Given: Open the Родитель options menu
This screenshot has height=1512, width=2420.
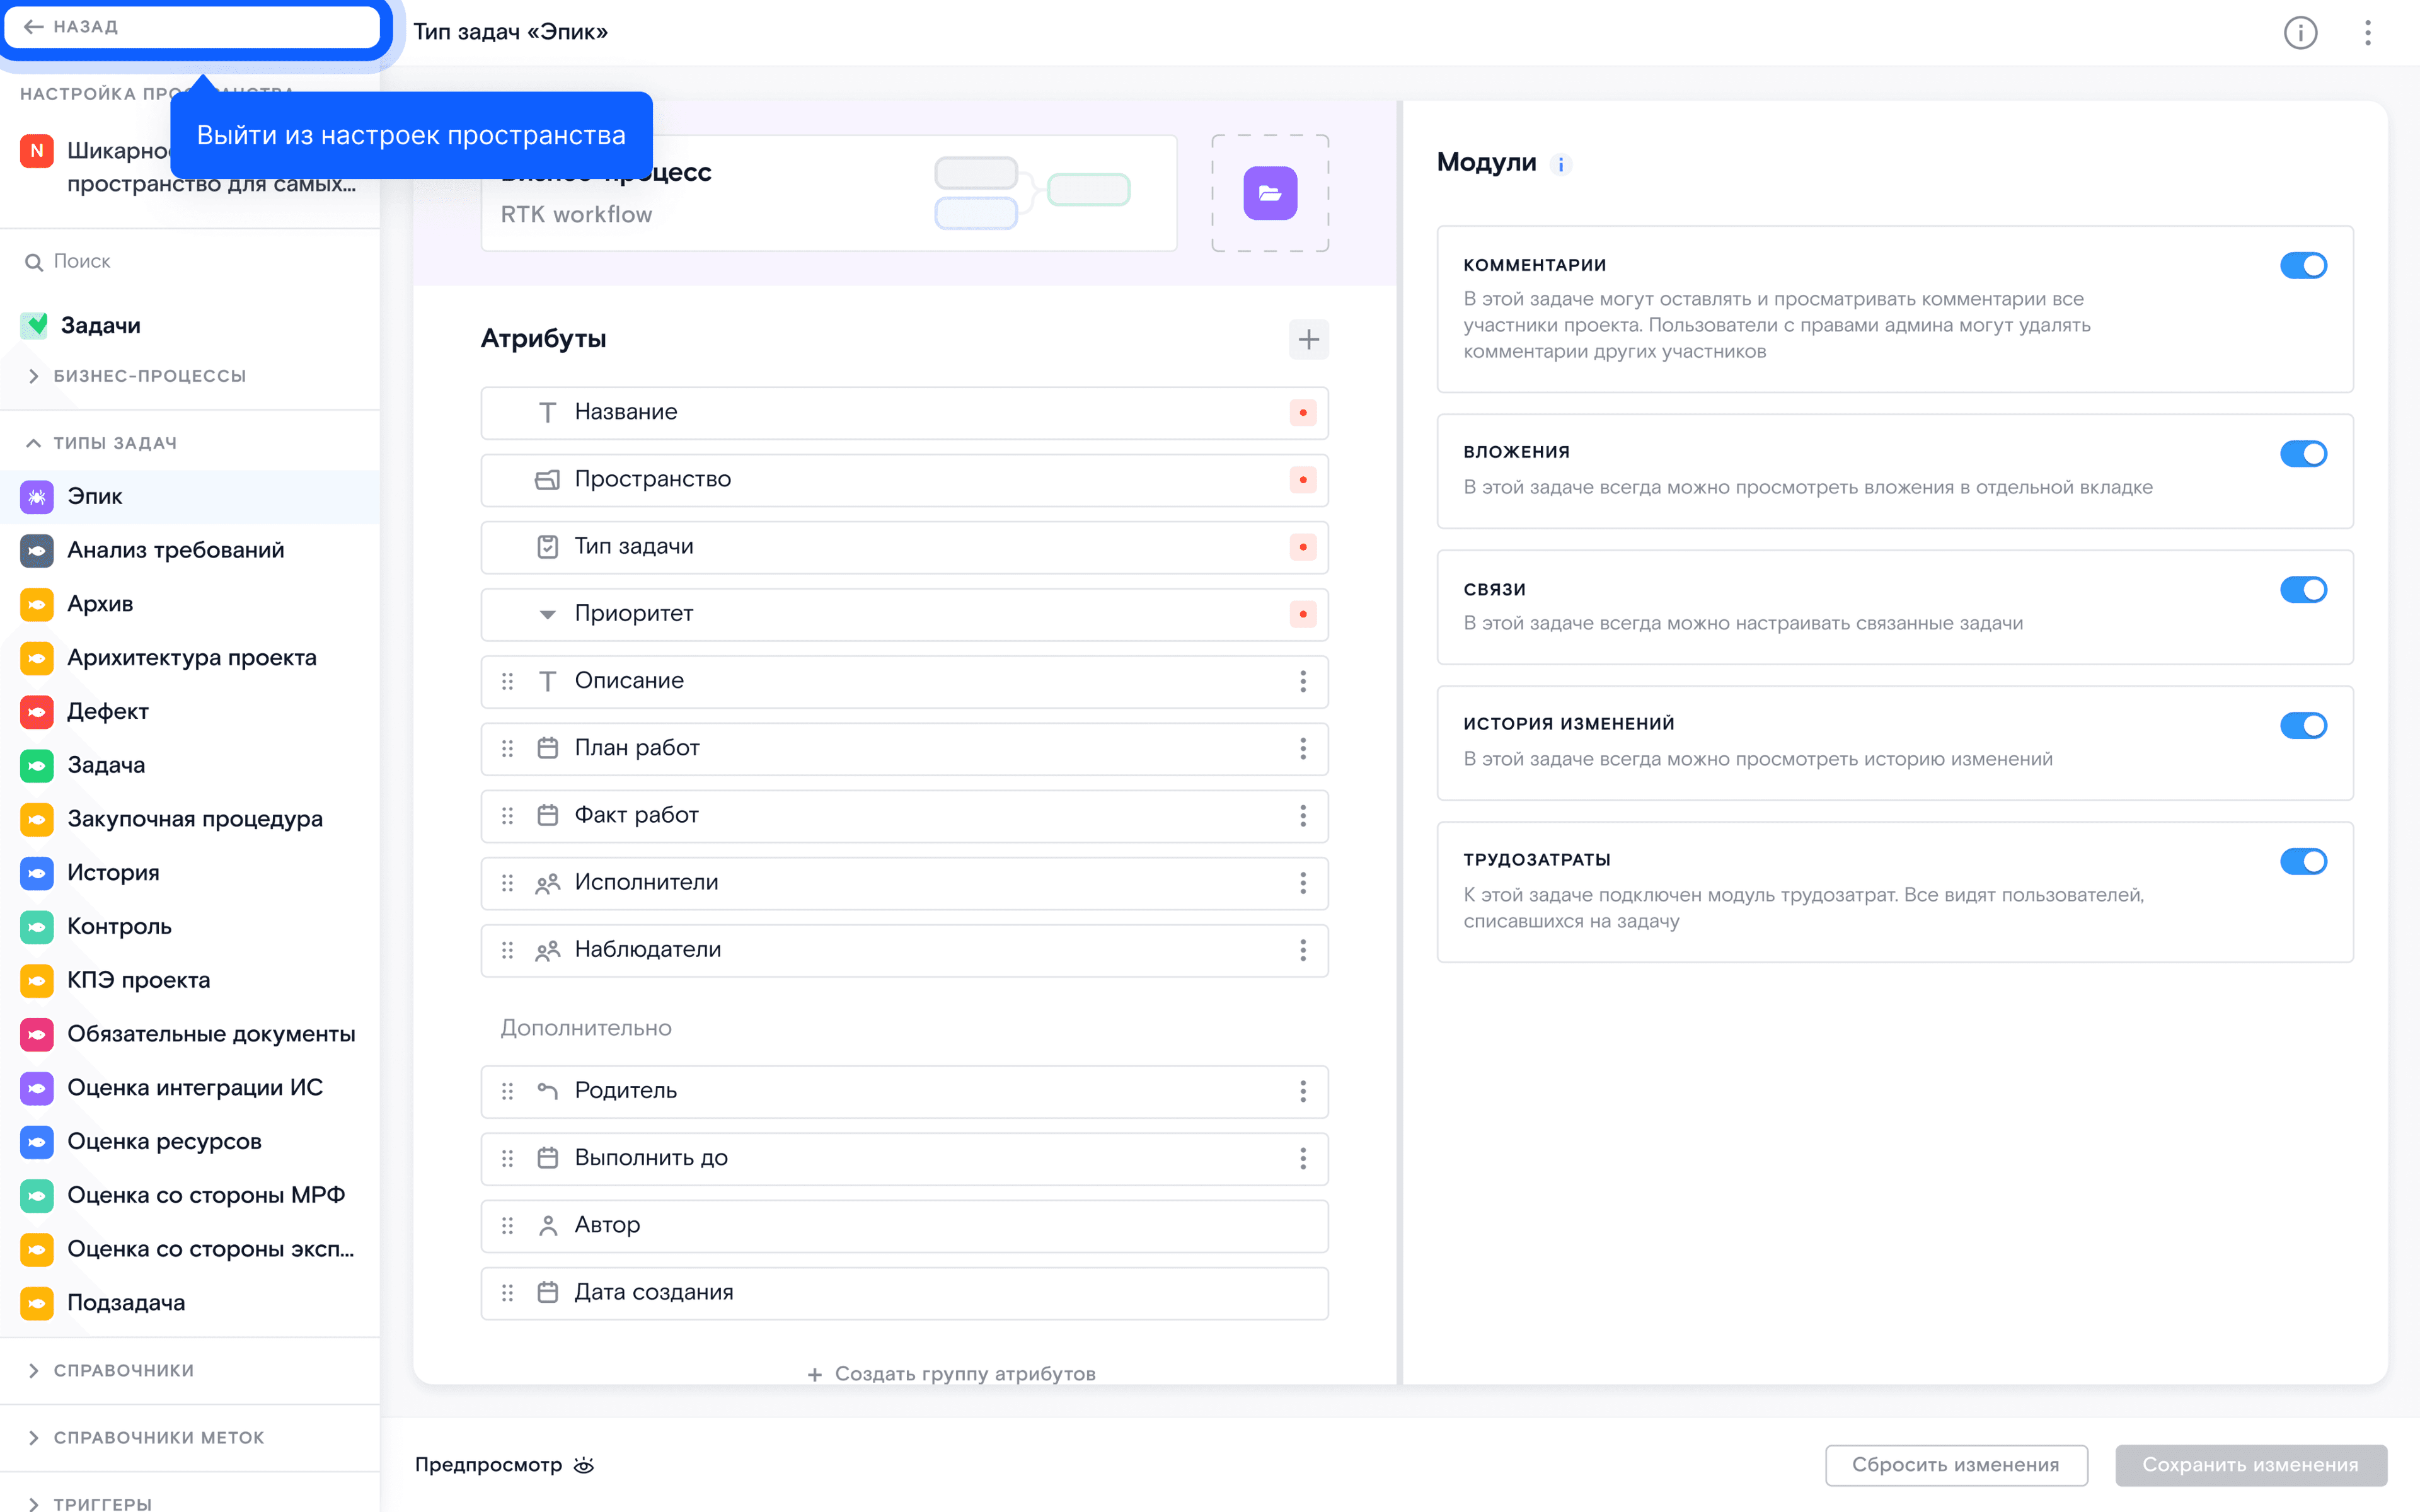Looking at the screenshot, I should (x=1302, y=1091).
